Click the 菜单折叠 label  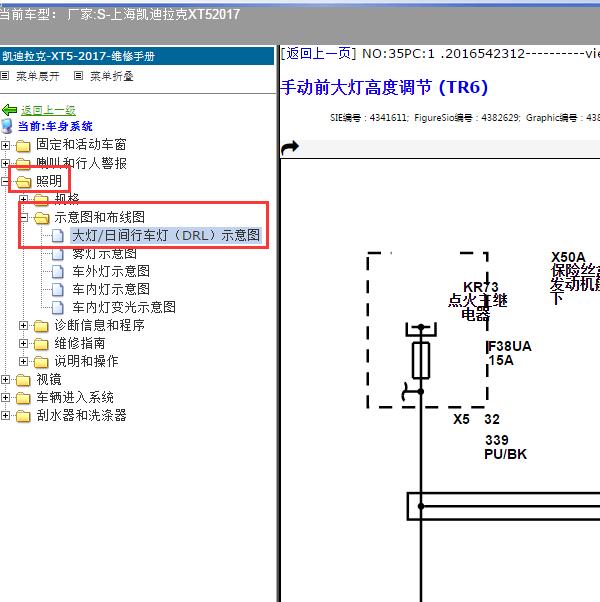[112, 76]
